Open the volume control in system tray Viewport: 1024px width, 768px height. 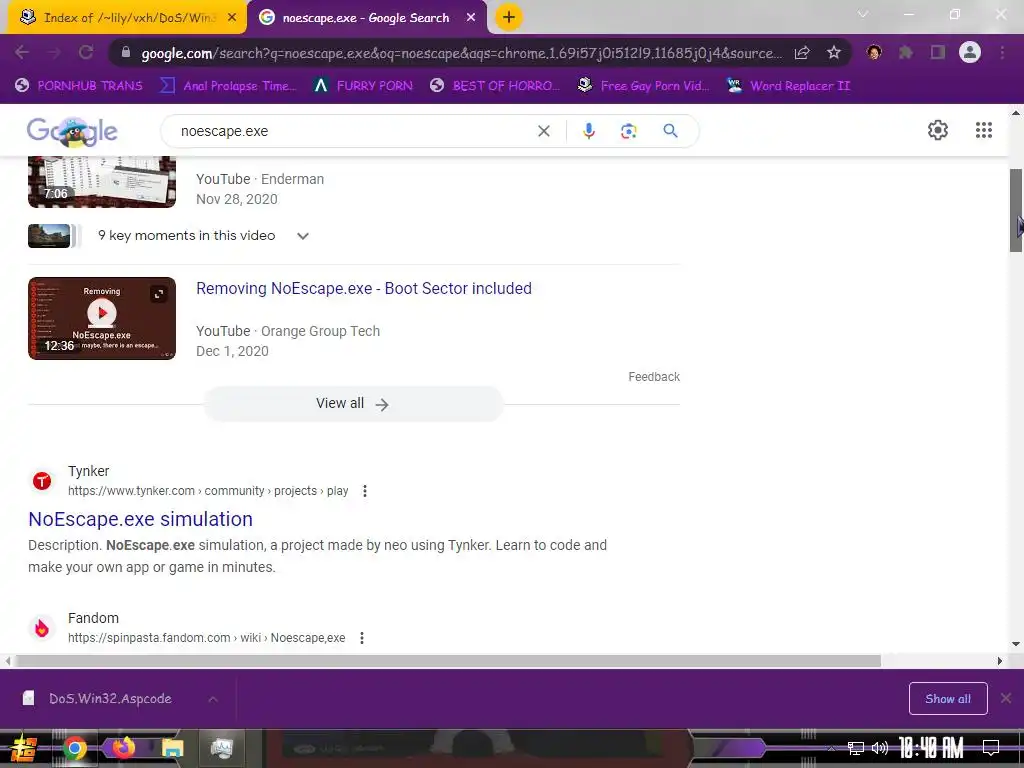880,748
